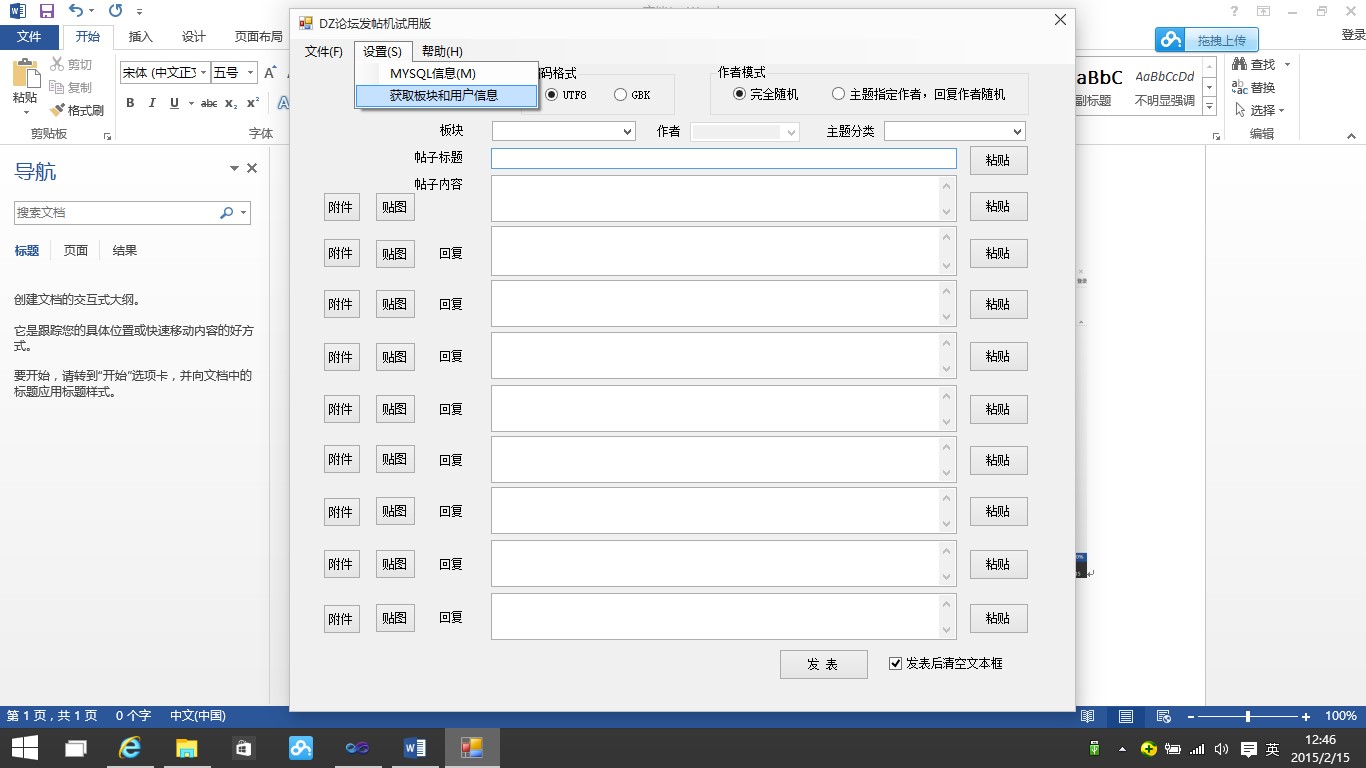
Task: Uncheck the 发表后清空文本框 checkbox
Action: click(x=895, y=663)
